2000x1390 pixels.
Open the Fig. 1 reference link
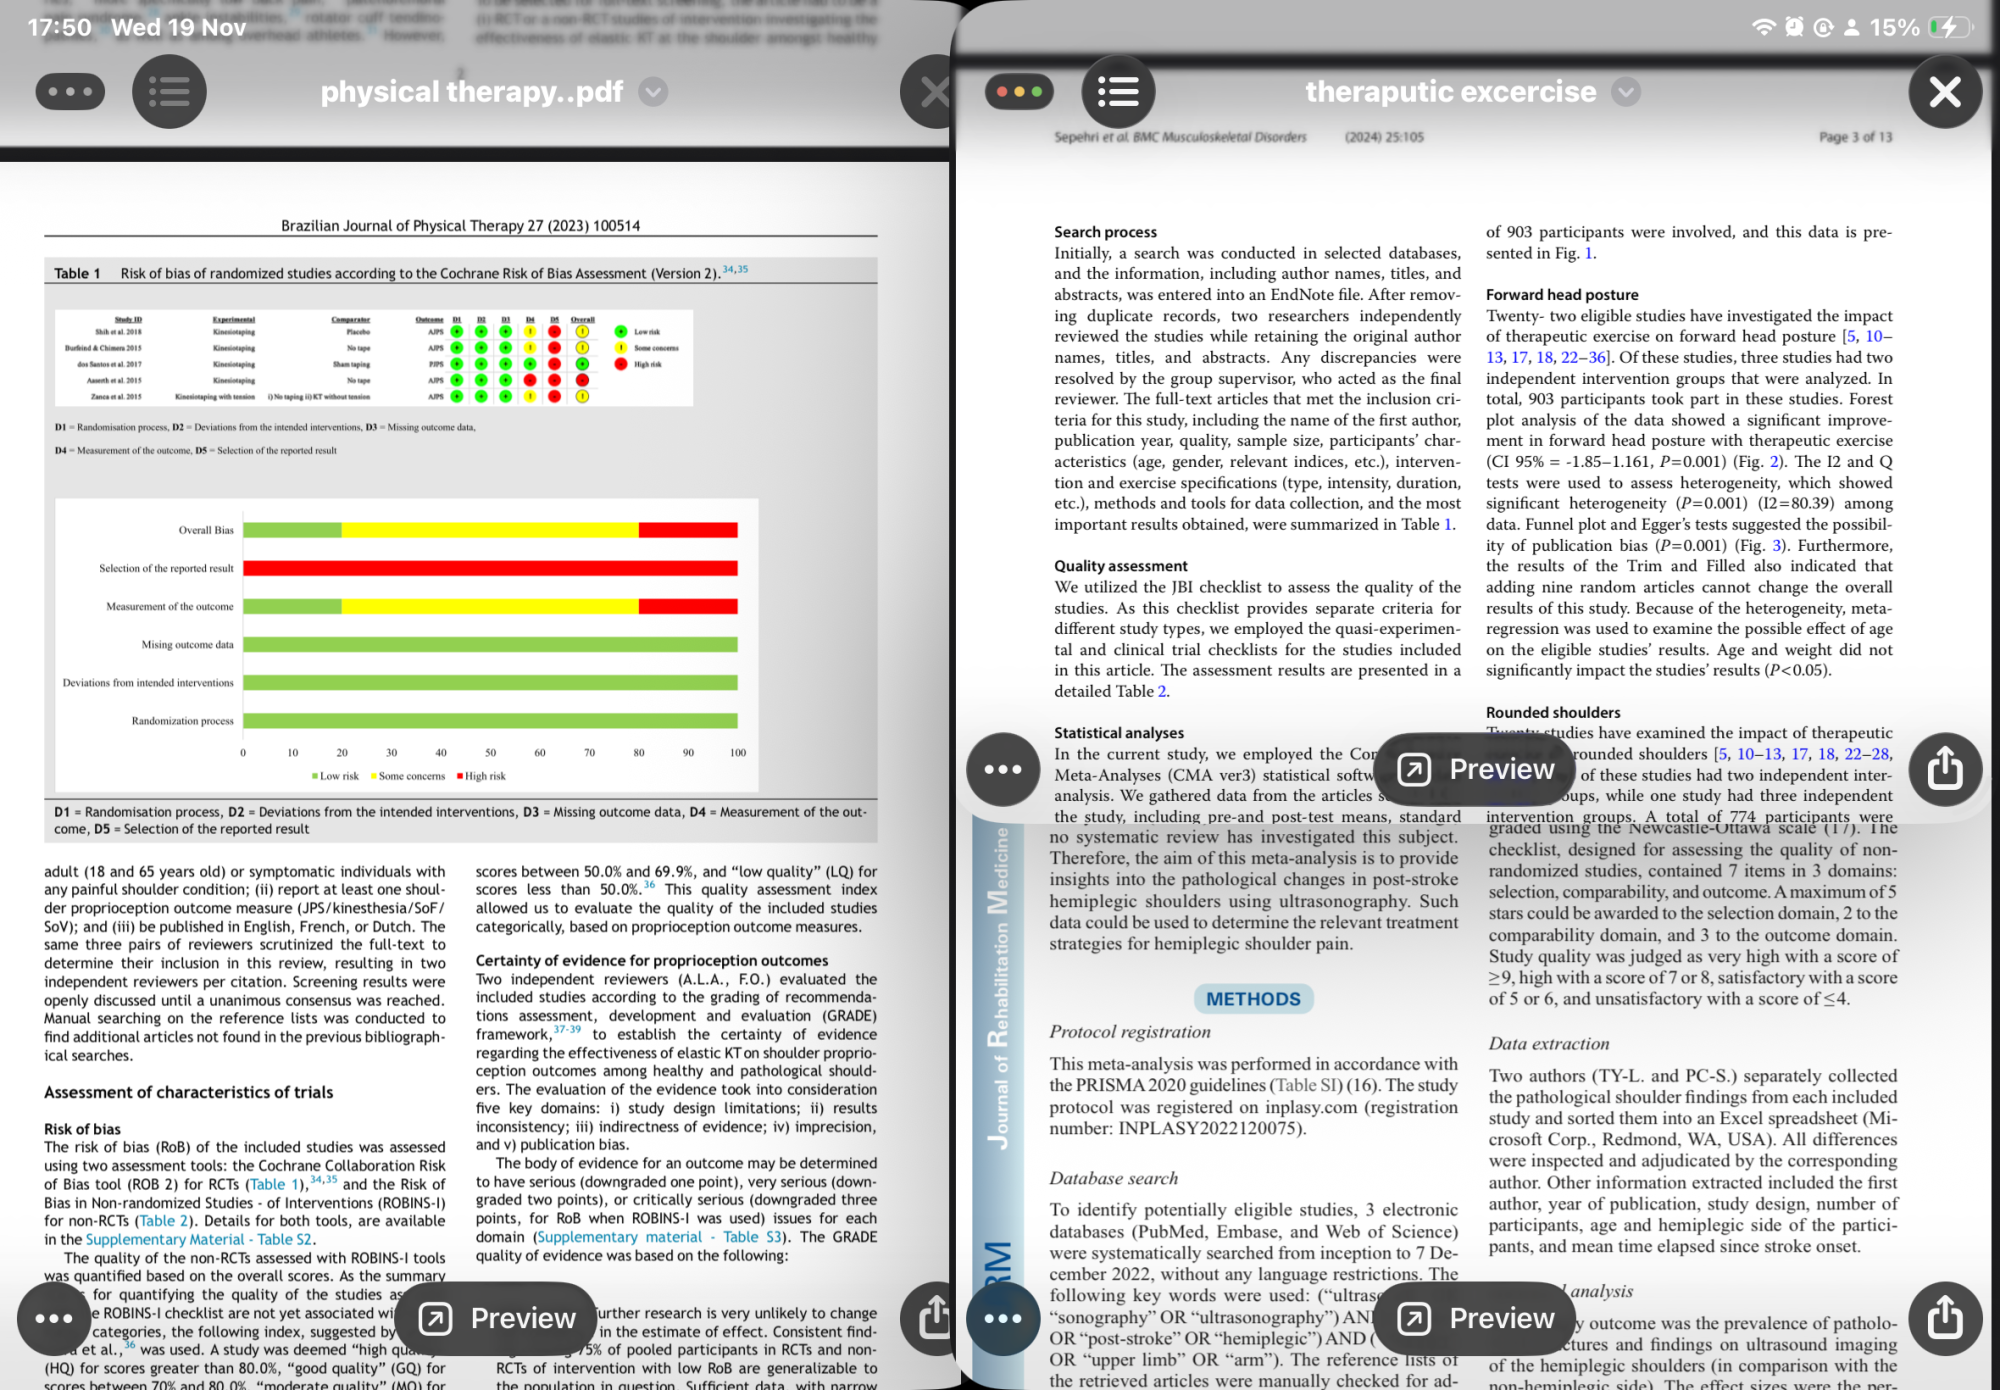1589,253
